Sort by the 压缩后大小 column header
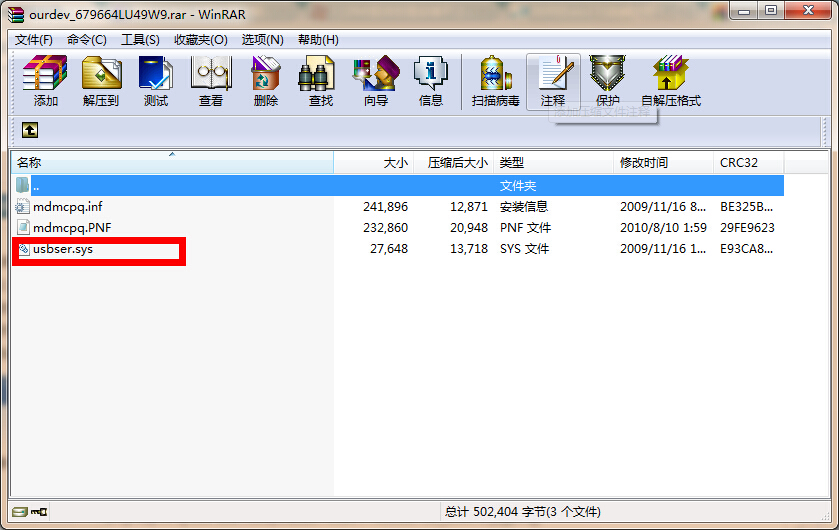Screen dimensions: 839x530 pyautogui.click(x=453, y=163)
